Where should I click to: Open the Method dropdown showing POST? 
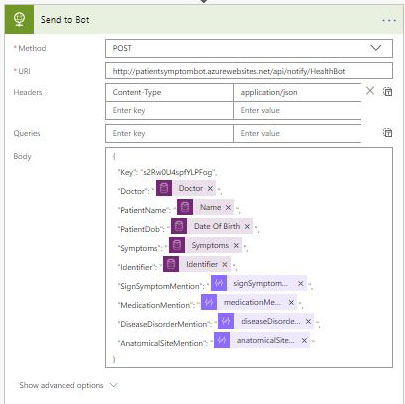point(249,48)
